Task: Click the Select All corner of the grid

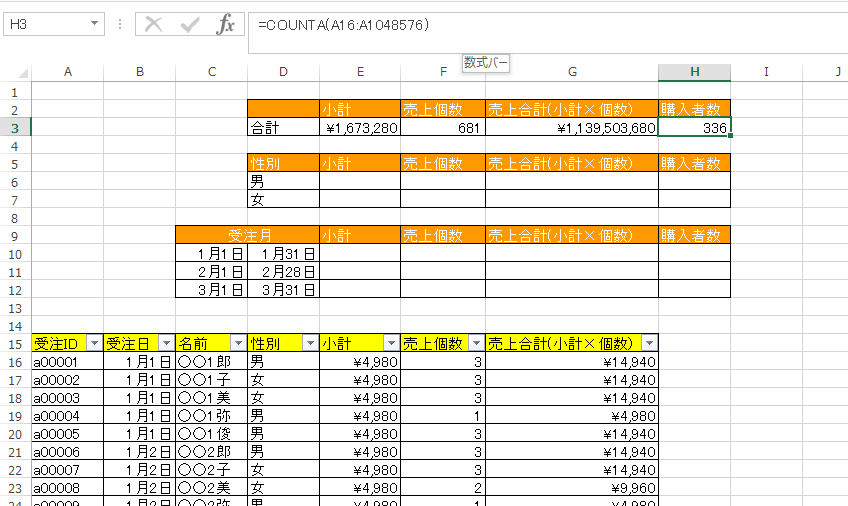Action: pyautogui.click(x=16, y=72)
